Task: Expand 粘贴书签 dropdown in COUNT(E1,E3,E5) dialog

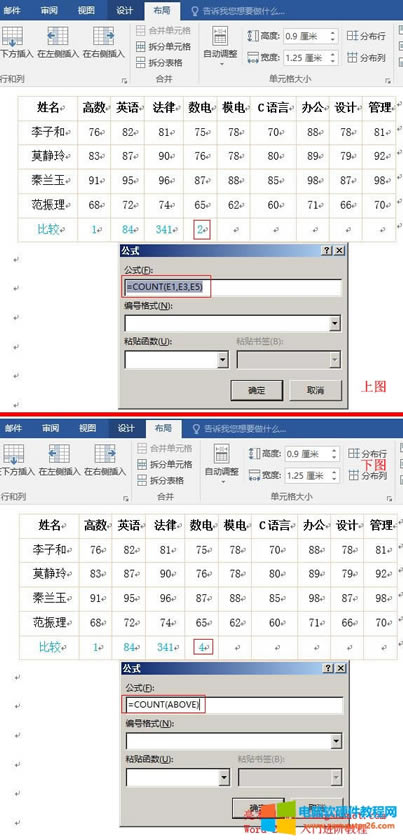Action: pos(335,360)
